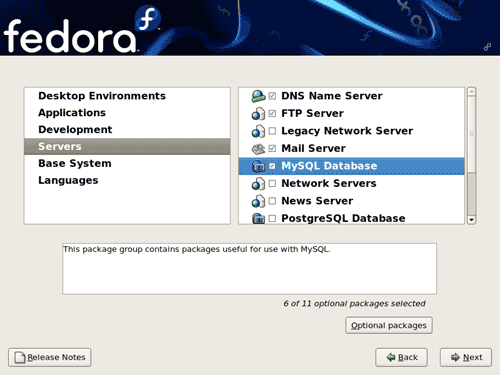Select the PostgreSQL Database row text
This screenshot has height=375, width=500.
(x=343, y=218)
